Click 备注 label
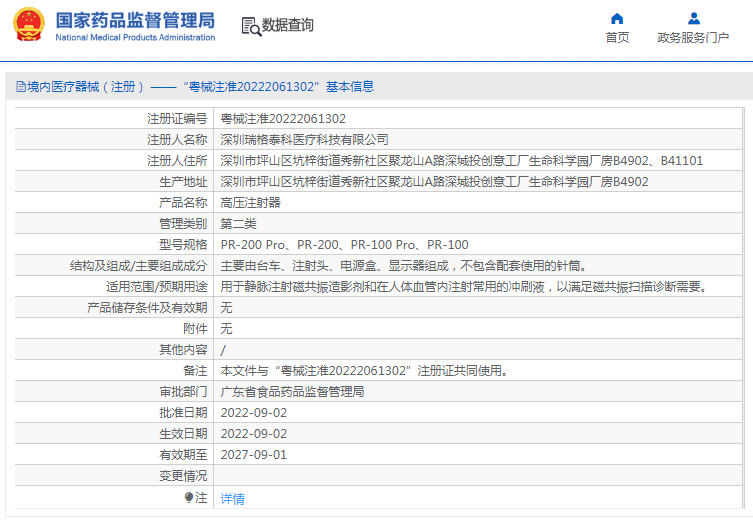This screenshot has width=753, height=523. click(x=195, y=371)
